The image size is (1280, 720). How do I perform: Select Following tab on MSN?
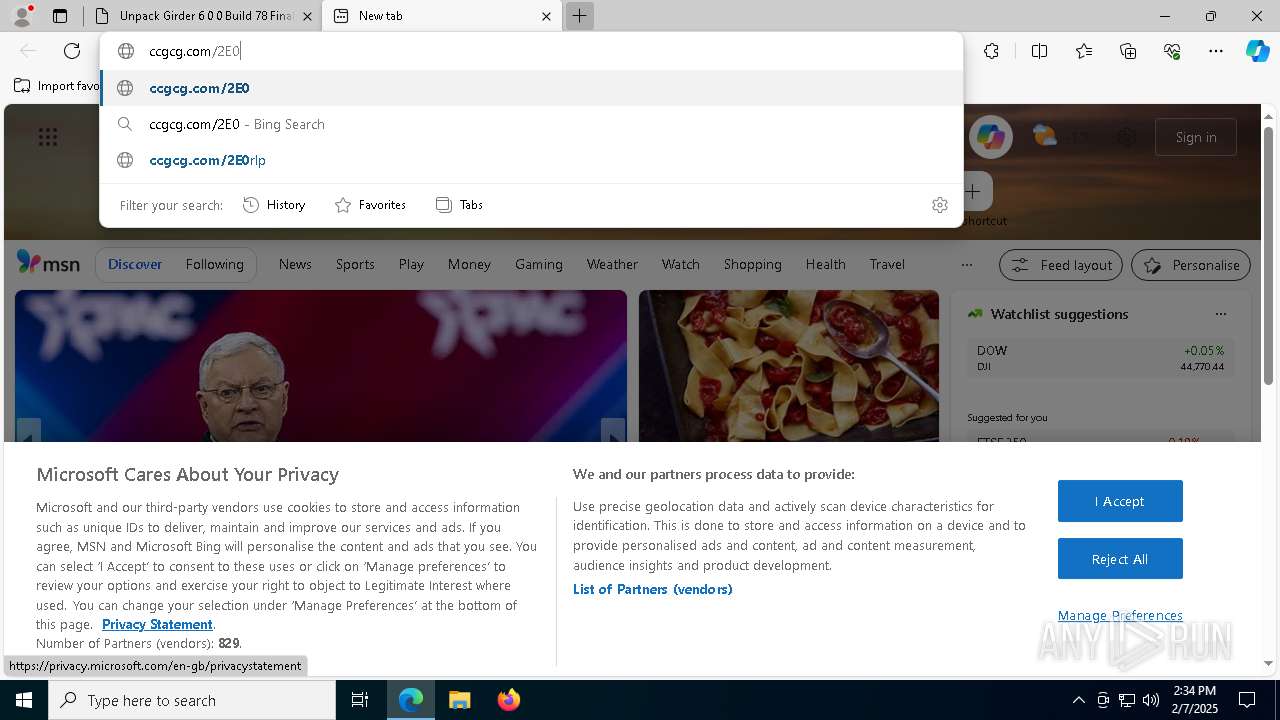(214, 264)
